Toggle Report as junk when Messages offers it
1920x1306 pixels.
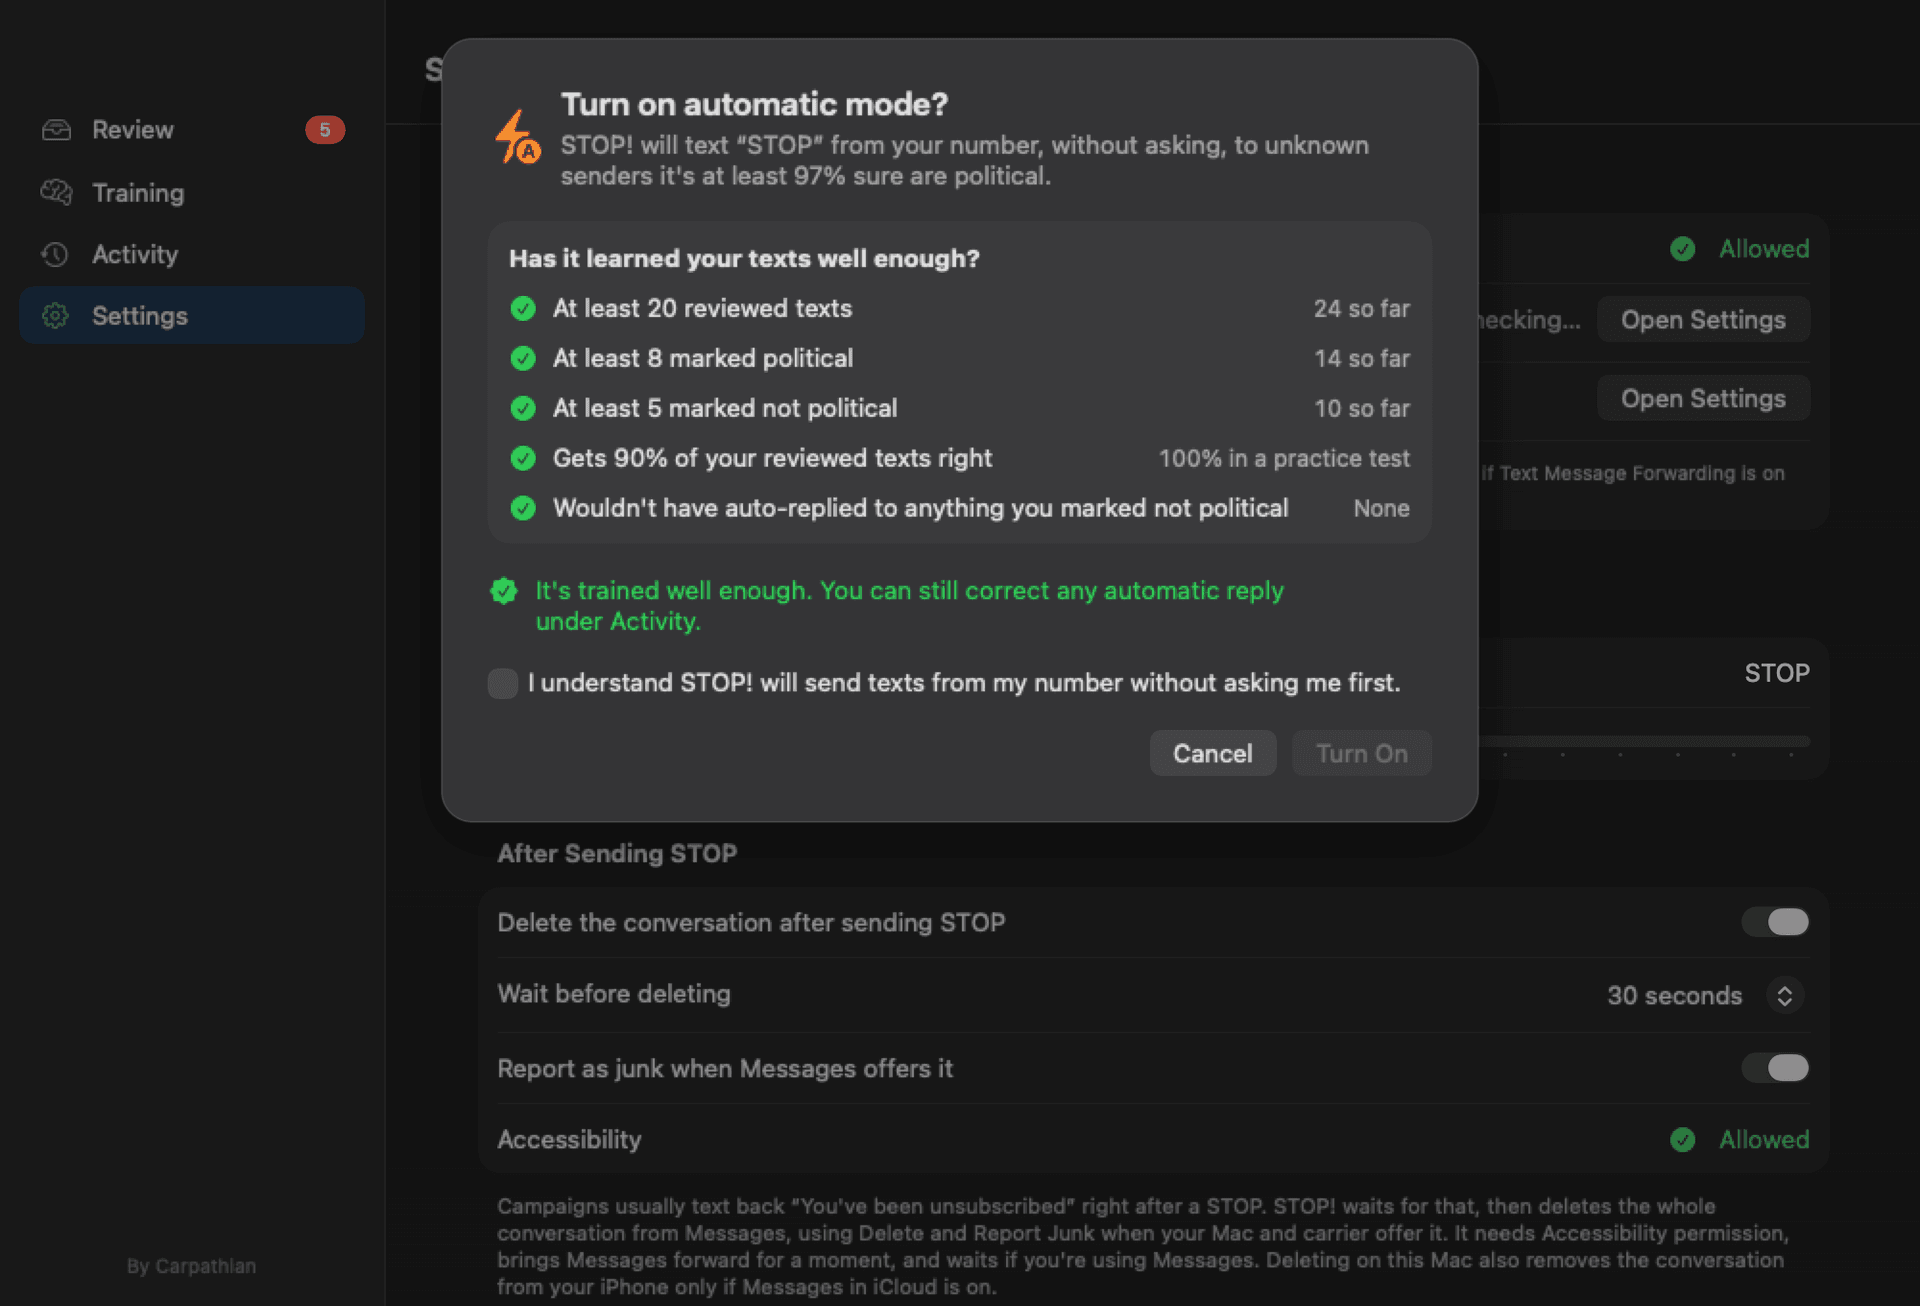(1775, 1068)
